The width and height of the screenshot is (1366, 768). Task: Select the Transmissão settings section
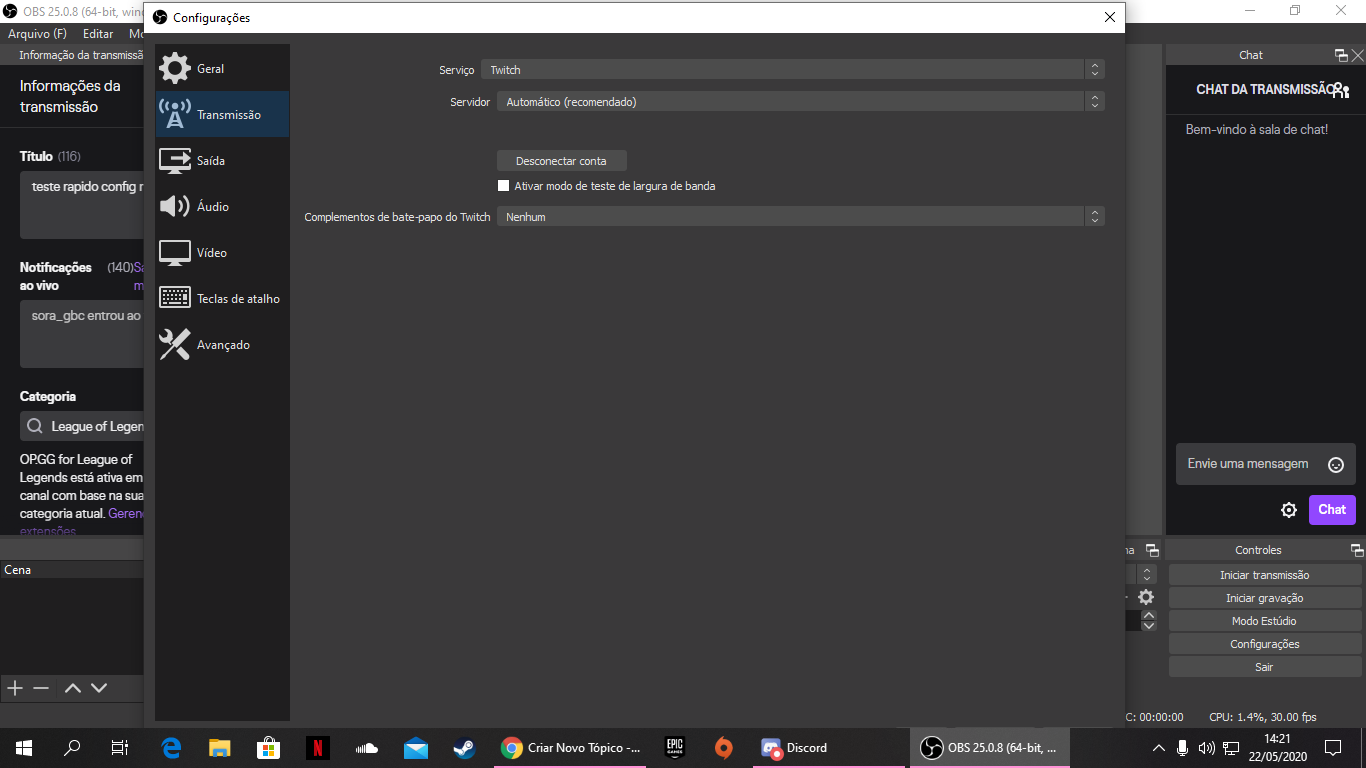pyautogui.click(x=222, y=115)
